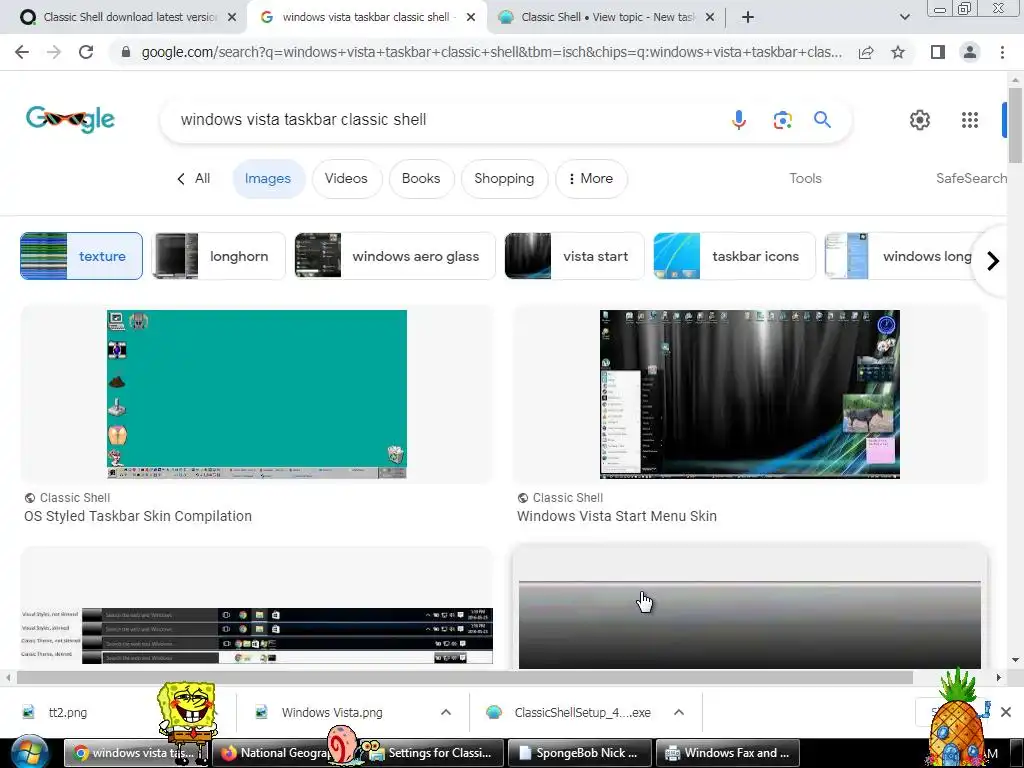Select the Books search tab
This screenshot has height=768, width=1024.
point(421,178)
